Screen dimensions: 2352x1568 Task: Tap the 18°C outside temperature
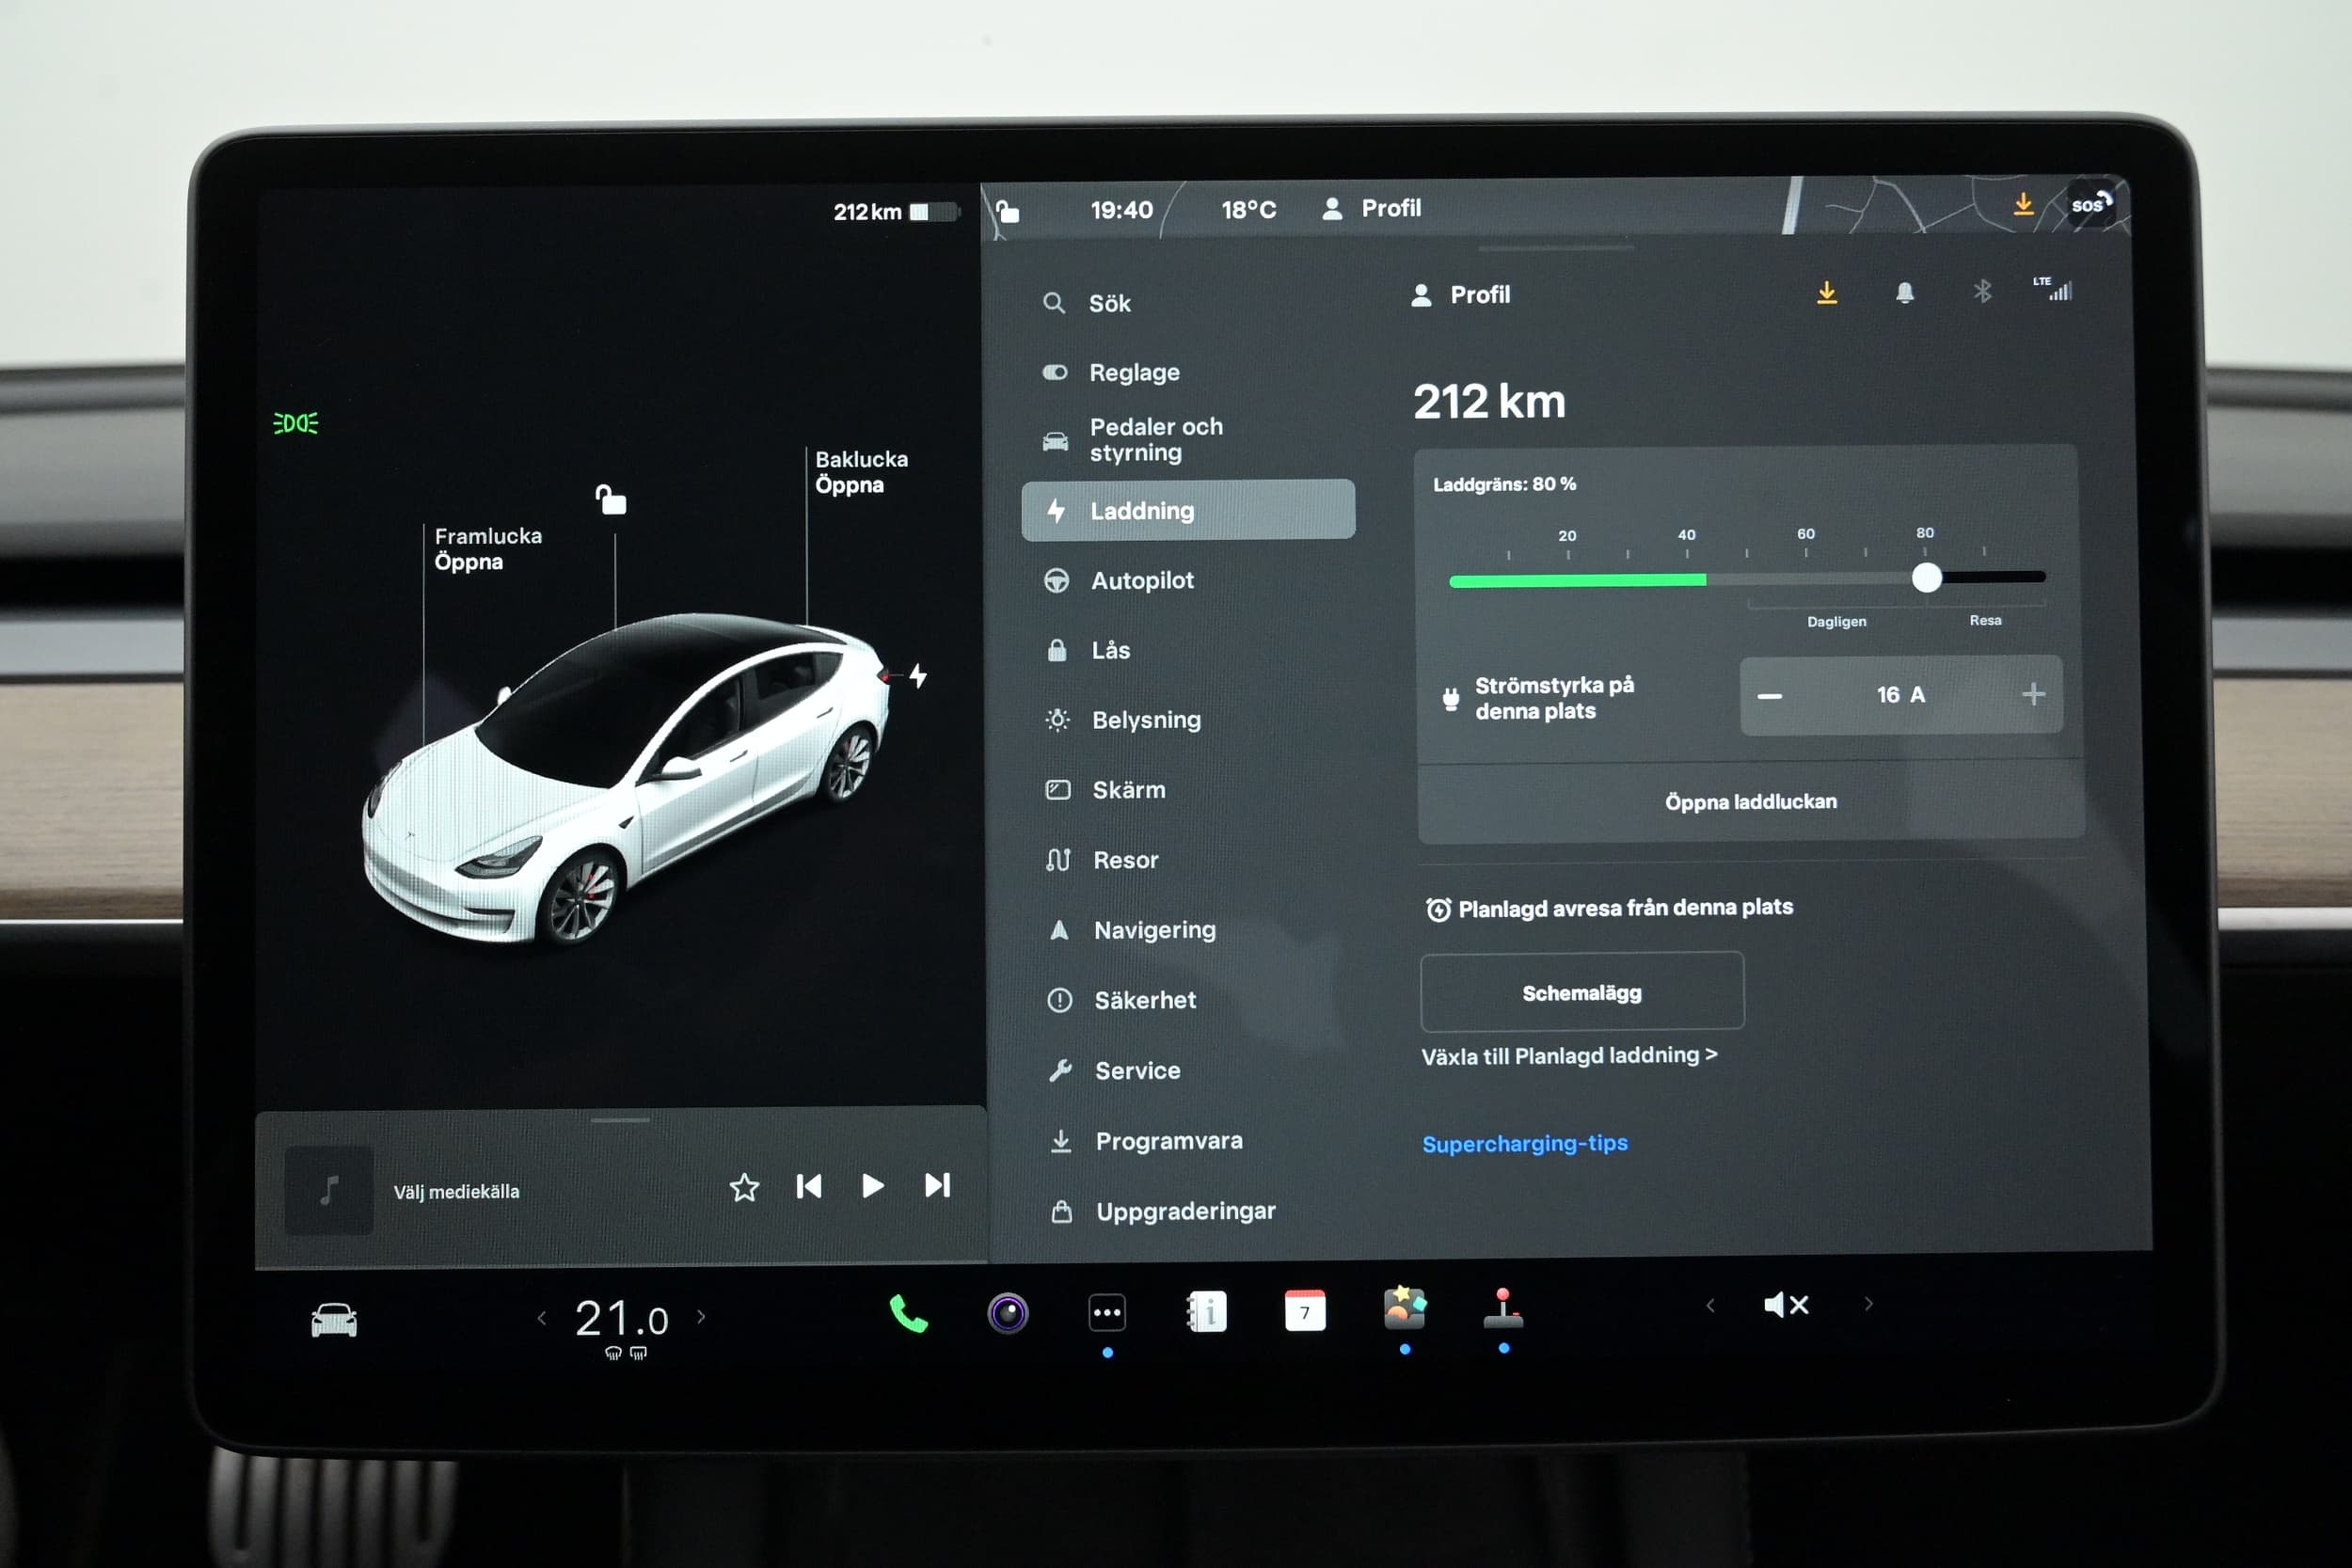(1248, 209)
